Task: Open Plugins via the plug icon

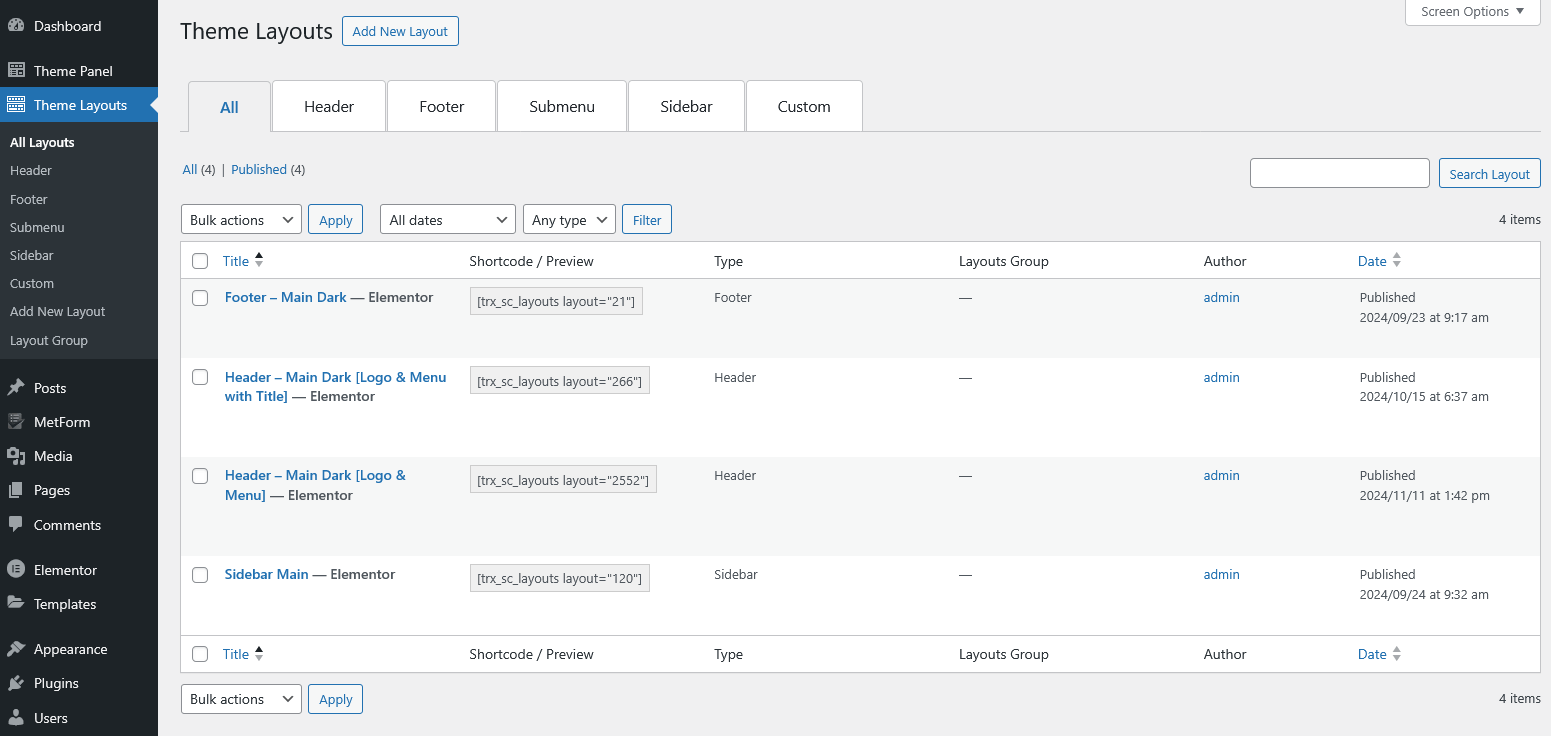Action: coord(16,683)
